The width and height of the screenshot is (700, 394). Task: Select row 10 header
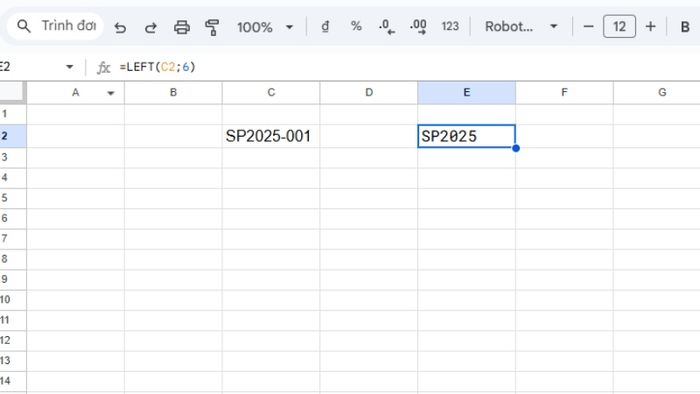pos(13,300)
